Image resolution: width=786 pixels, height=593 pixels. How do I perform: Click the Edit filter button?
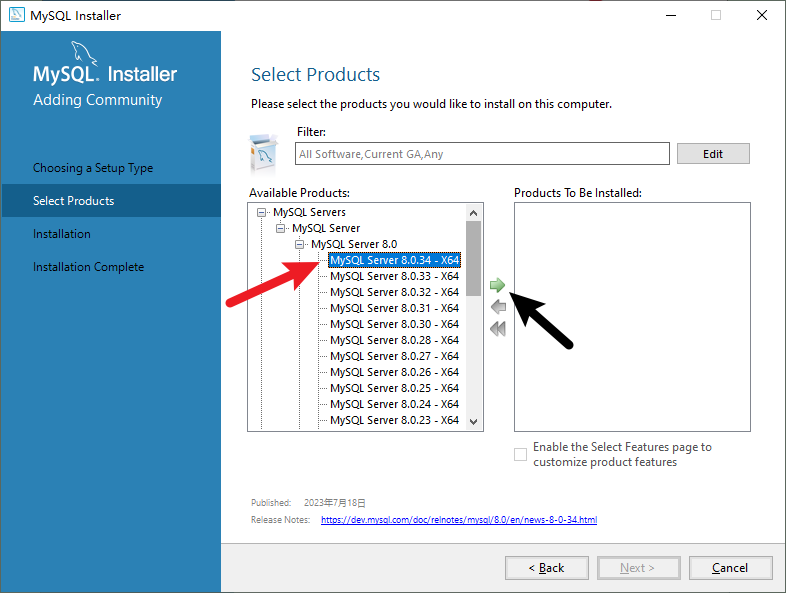tap(713, 154)
